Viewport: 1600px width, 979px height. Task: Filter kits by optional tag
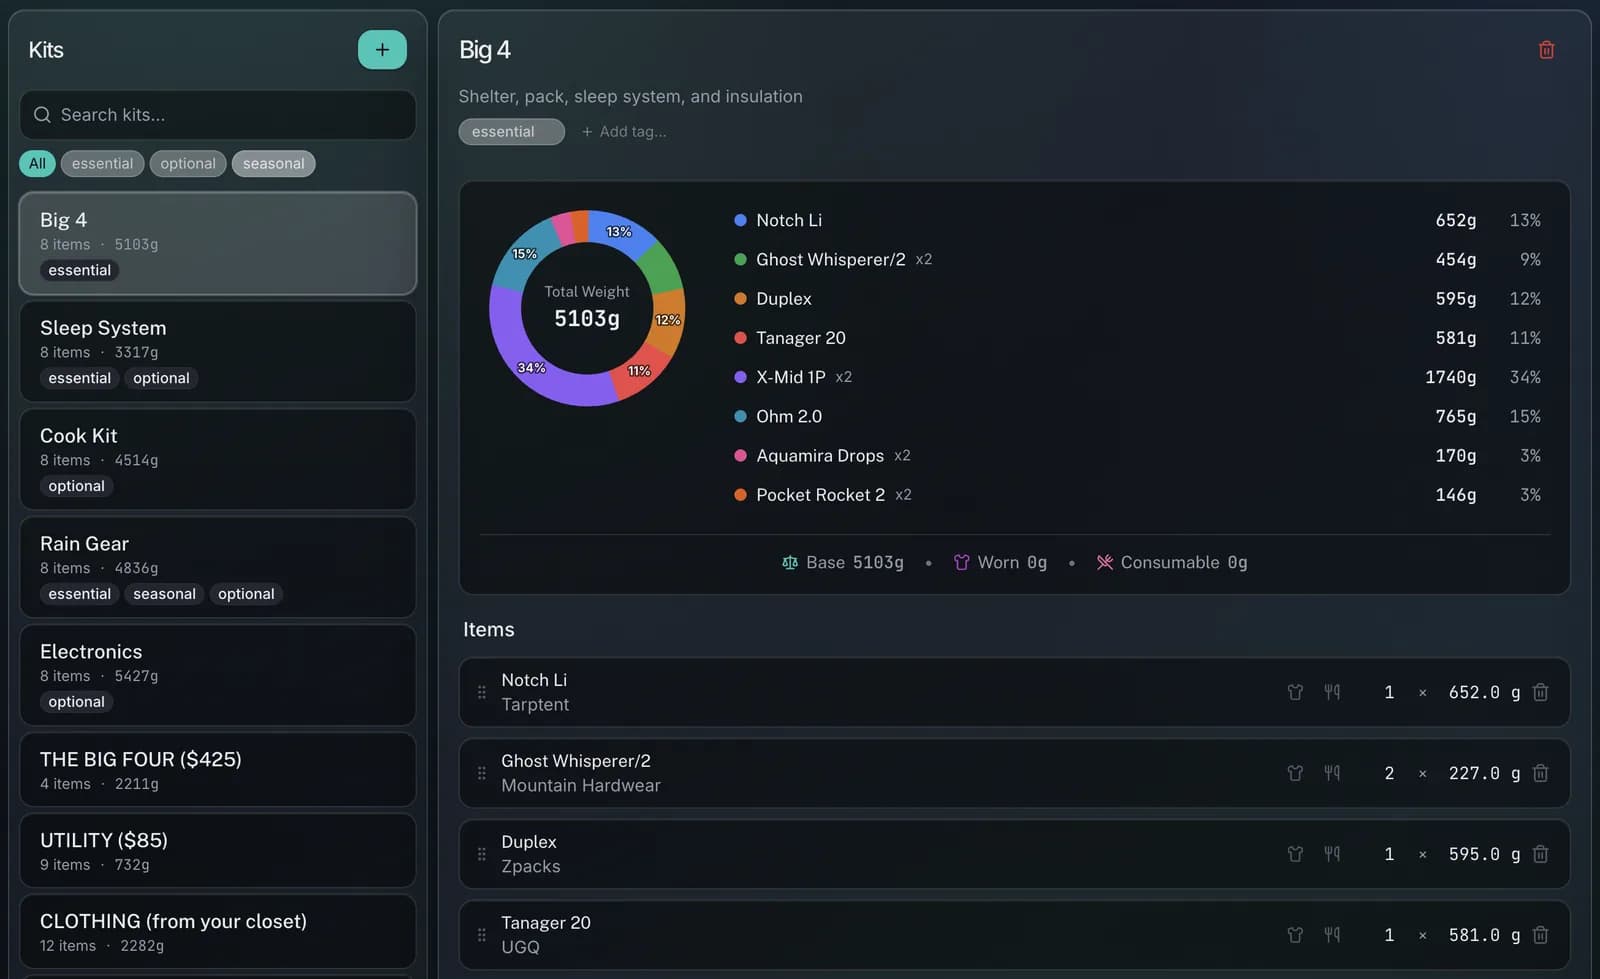188,164
